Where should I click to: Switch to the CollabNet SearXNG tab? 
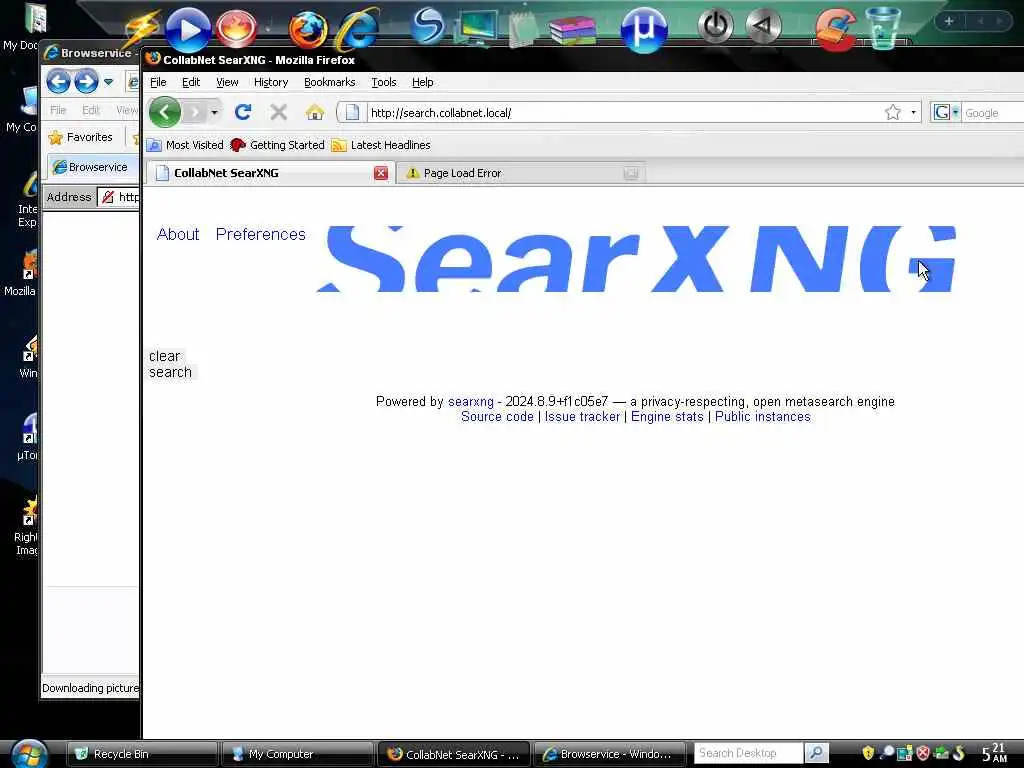(x=270, y=173)
